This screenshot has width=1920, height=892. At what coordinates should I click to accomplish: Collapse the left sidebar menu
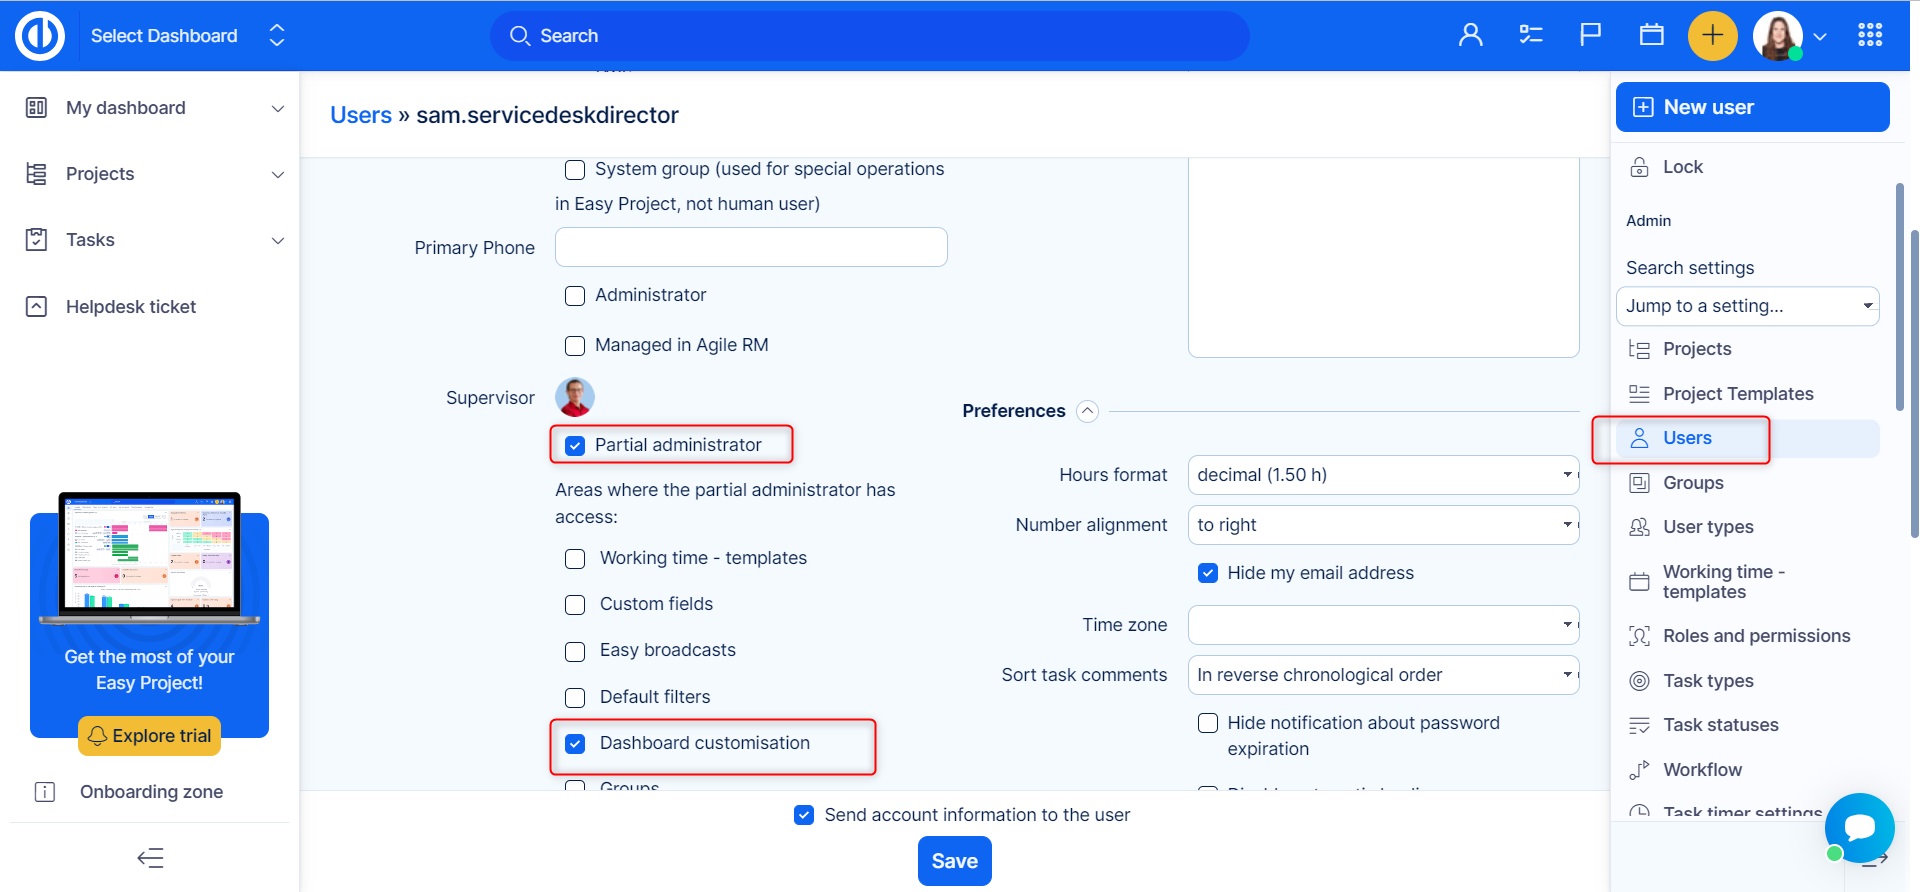(150, 858)
